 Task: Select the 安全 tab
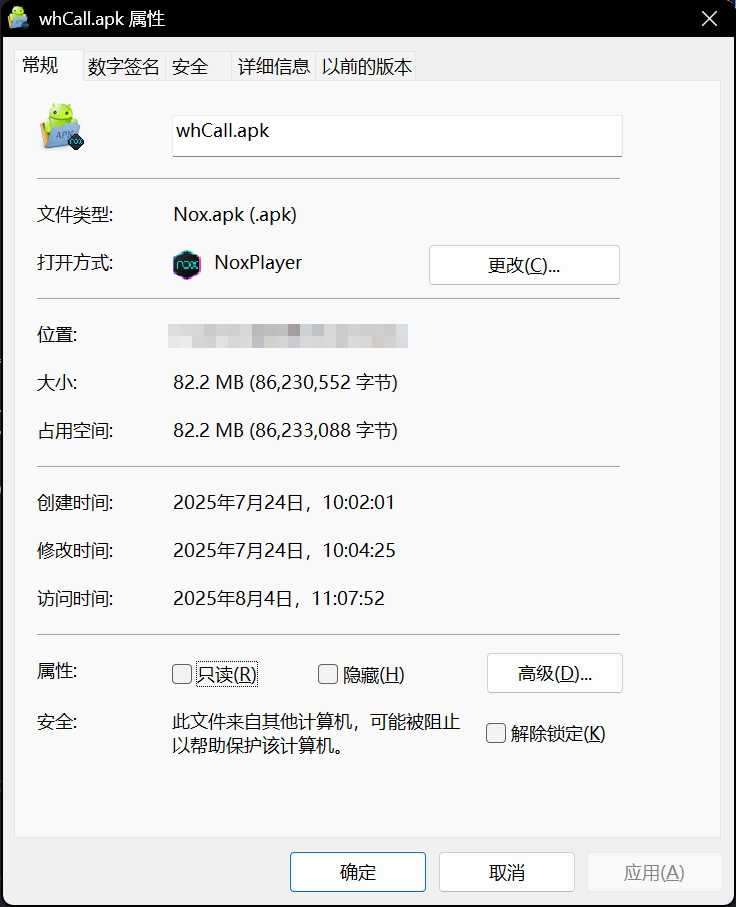click(190, 67)
